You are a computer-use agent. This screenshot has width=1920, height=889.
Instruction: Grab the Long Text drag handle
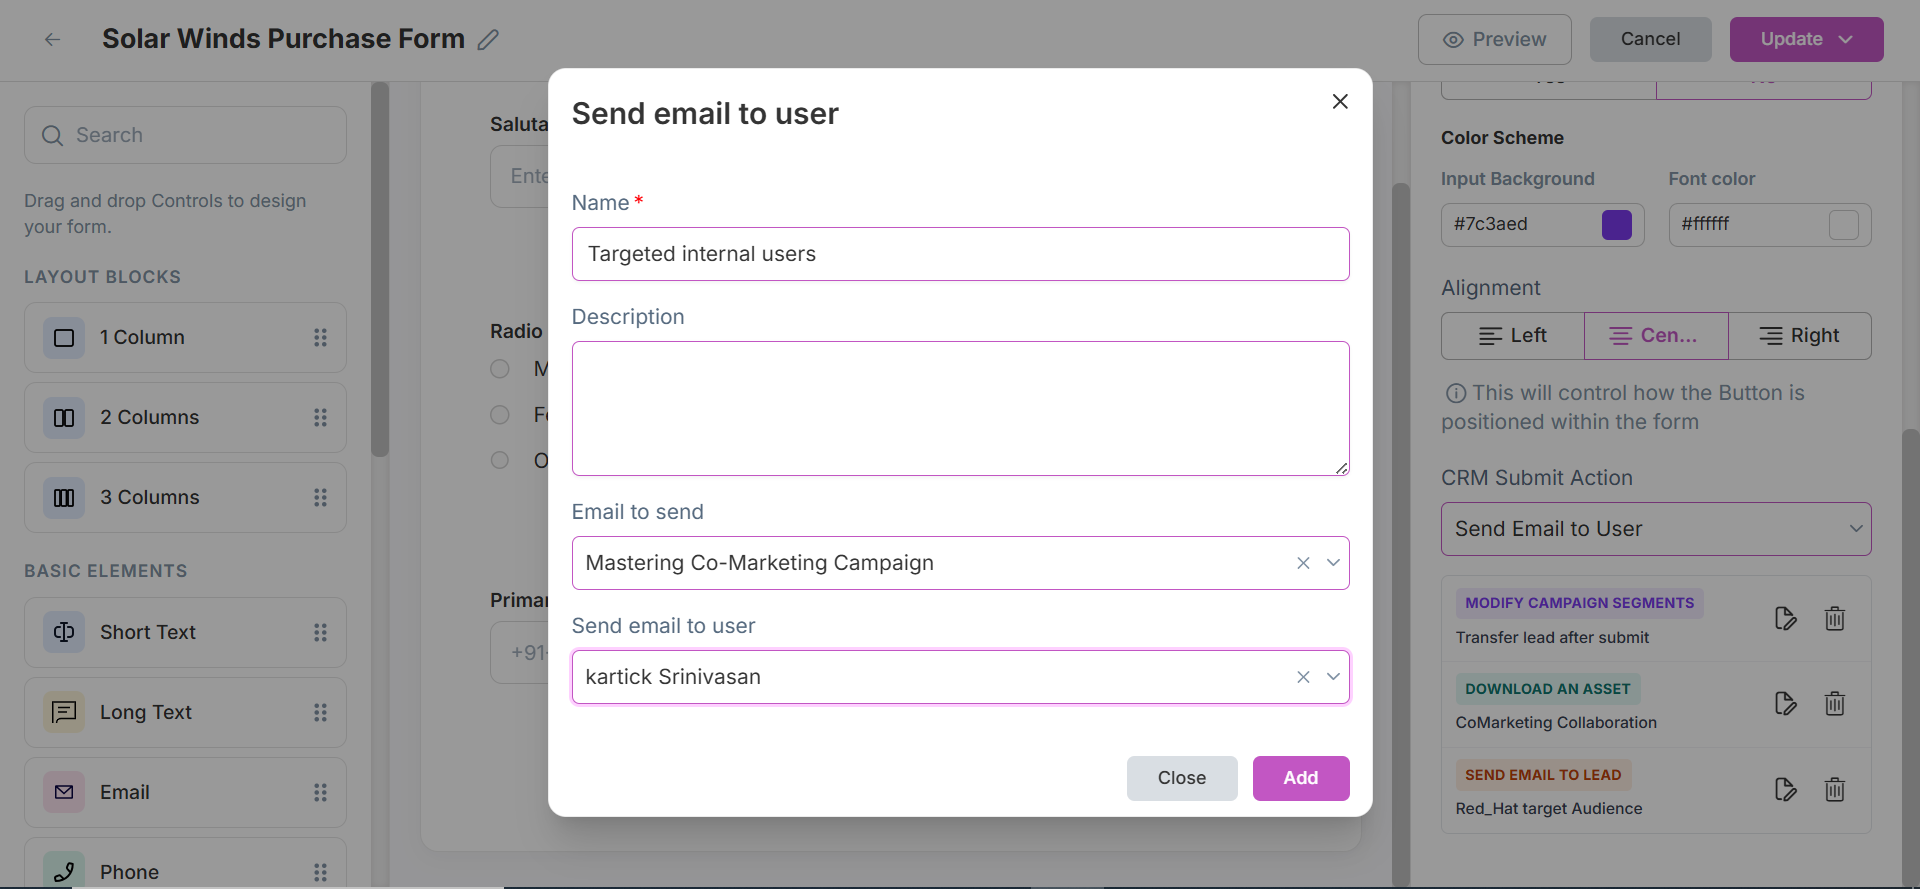(320, 712)
